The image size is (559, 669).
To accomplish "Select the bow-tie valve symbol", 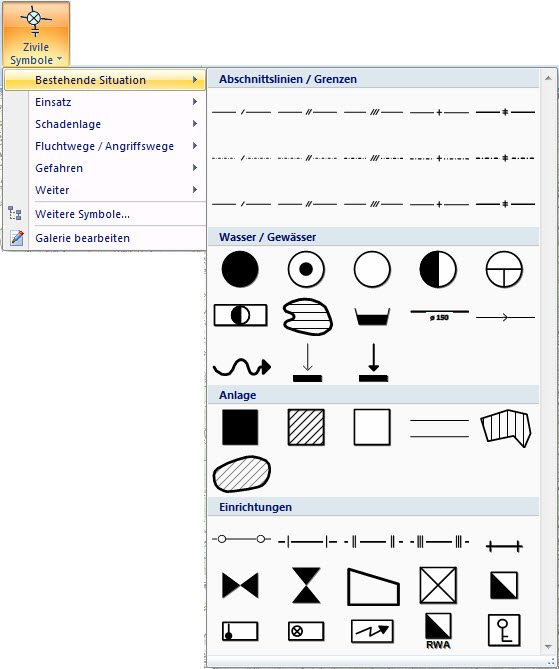I will click(x=240, y=585).
